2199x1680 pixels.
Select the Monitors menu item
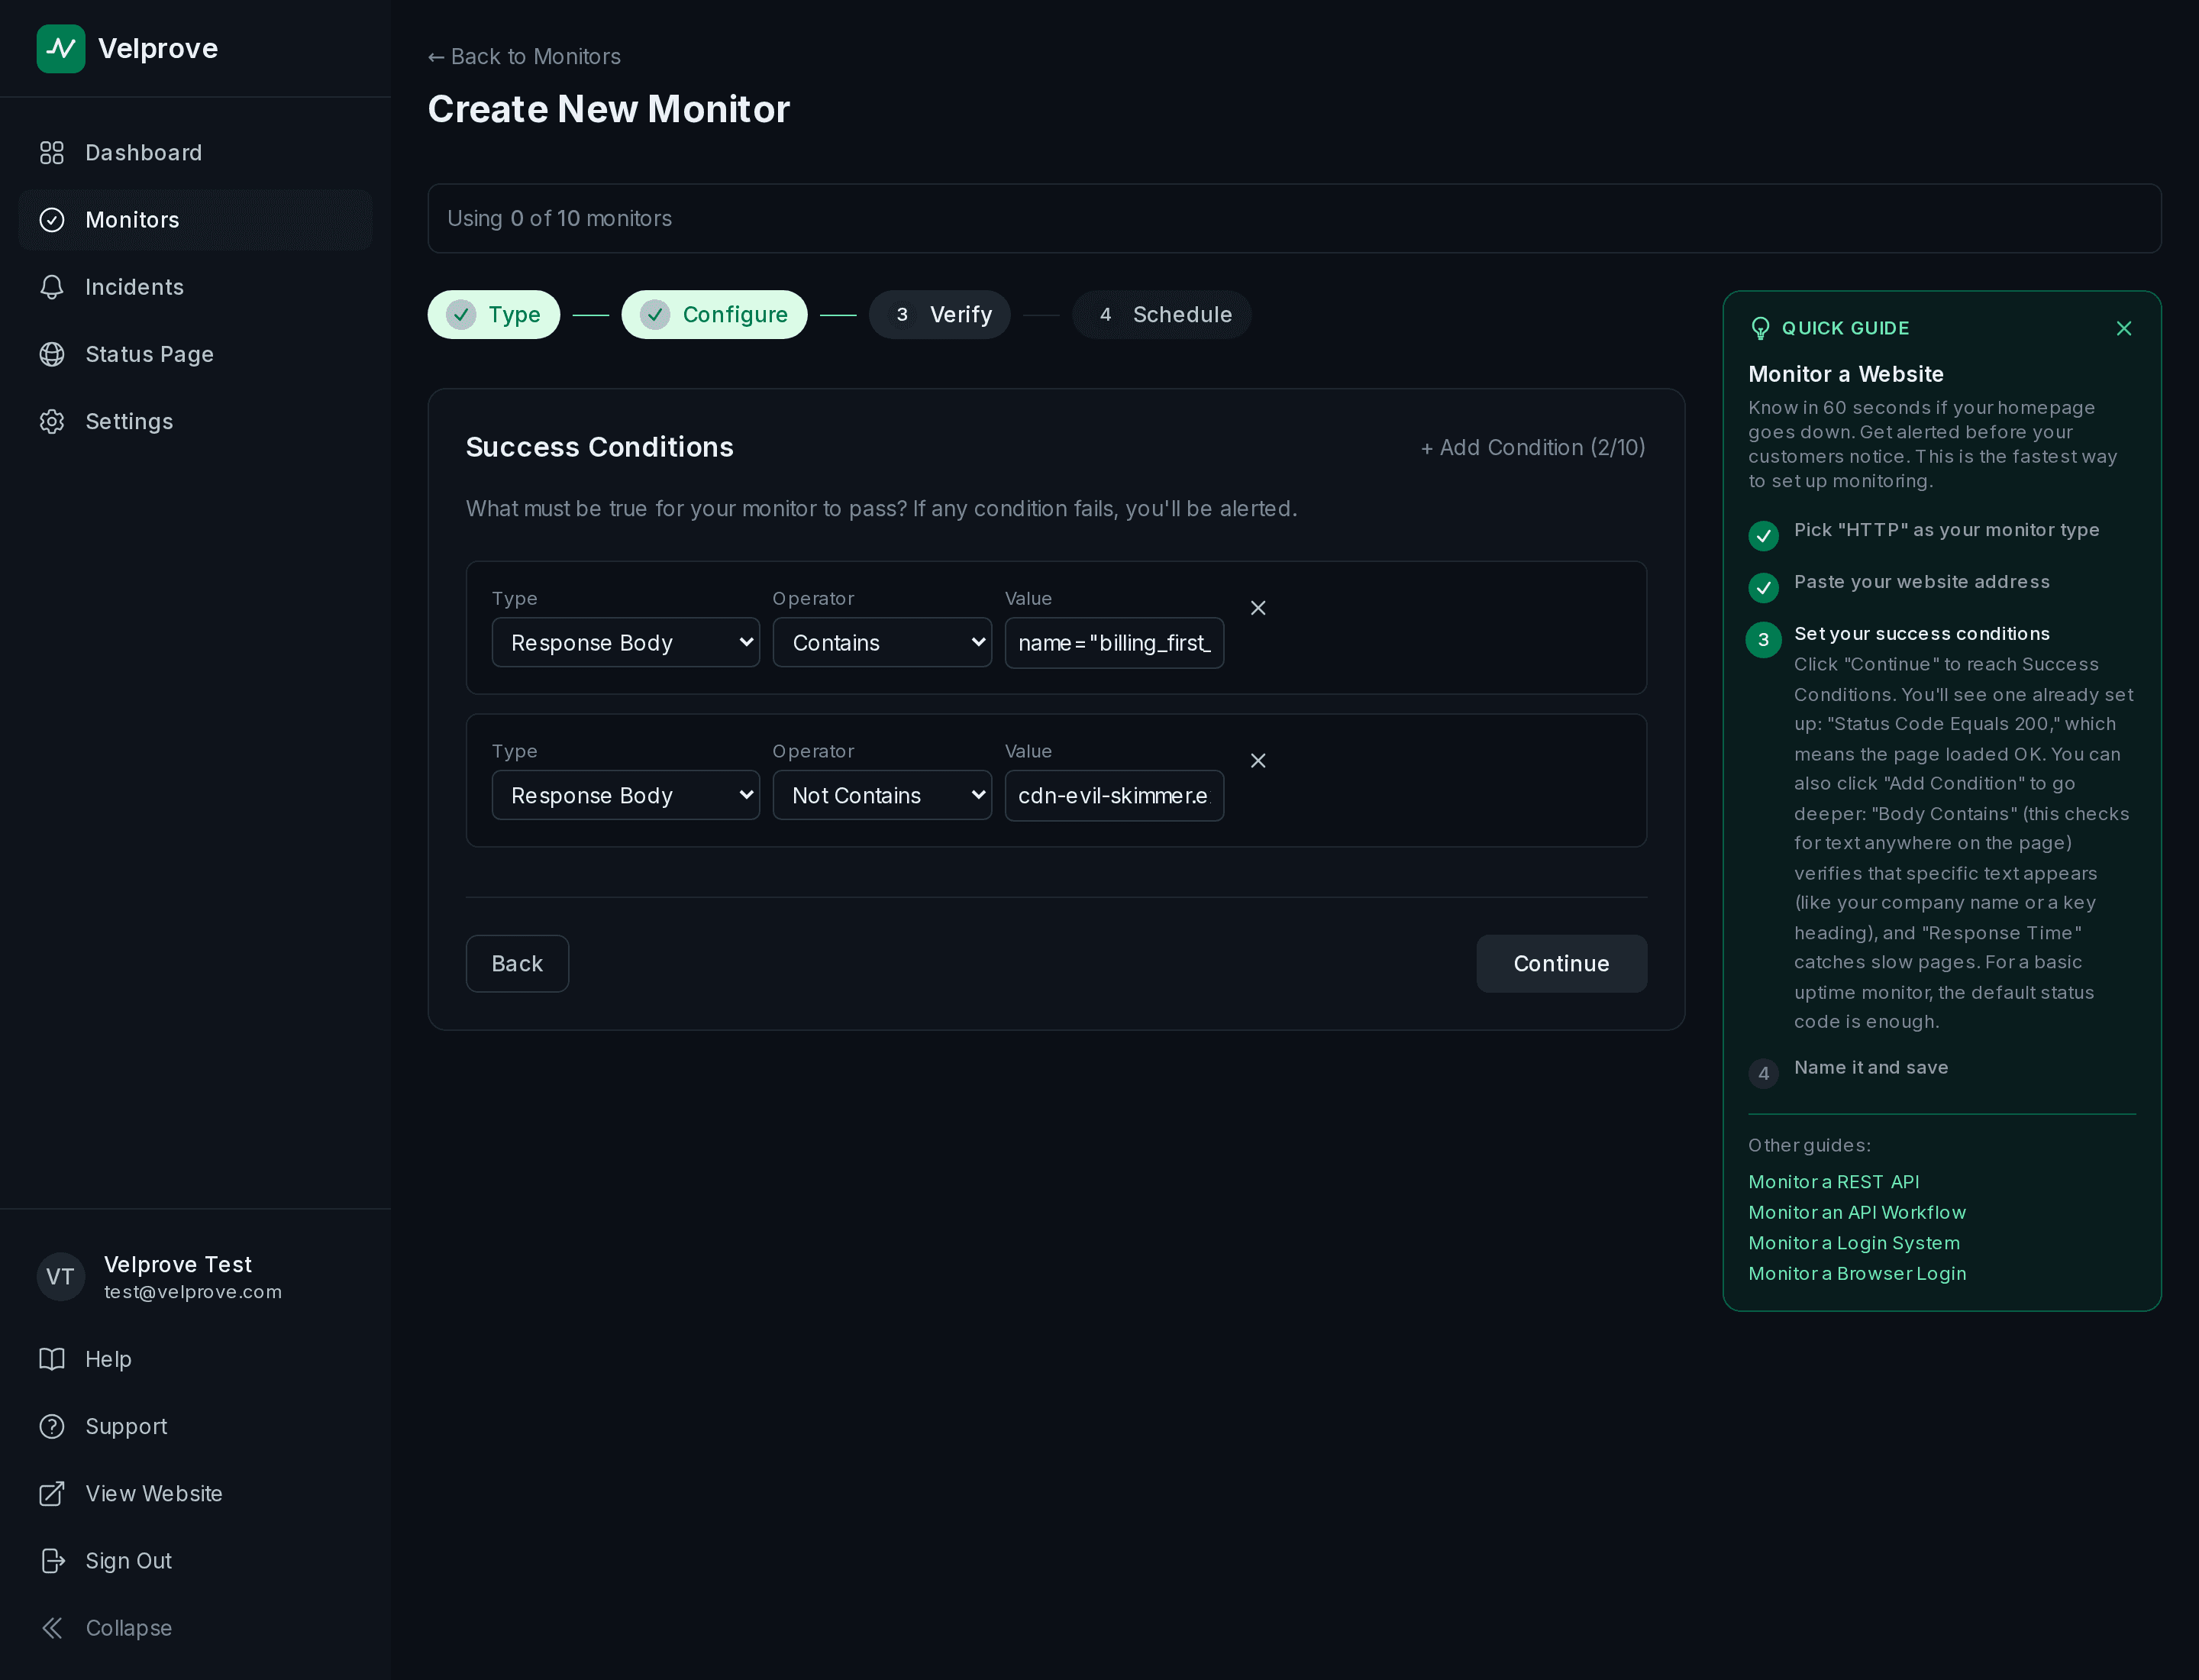pos(195,220)
